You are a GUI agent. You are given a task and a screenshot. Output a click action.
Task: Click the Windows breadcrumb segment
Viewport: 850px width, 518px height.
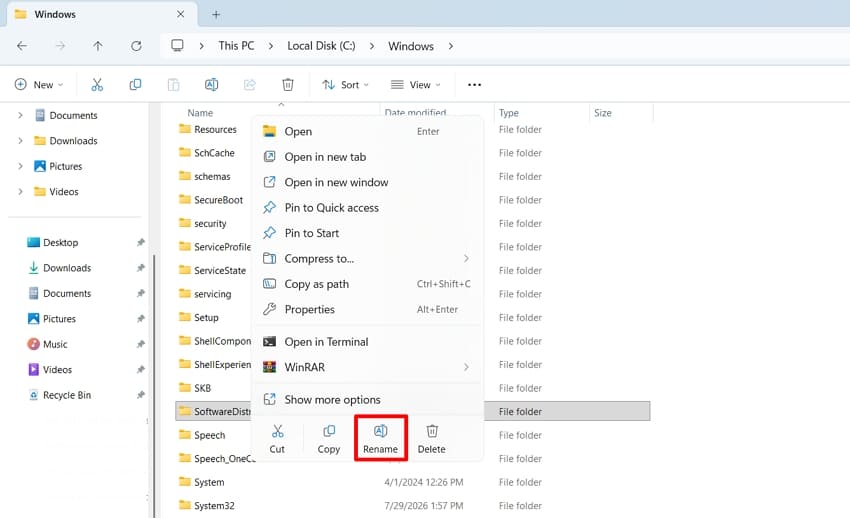click(x=410, y=46)
